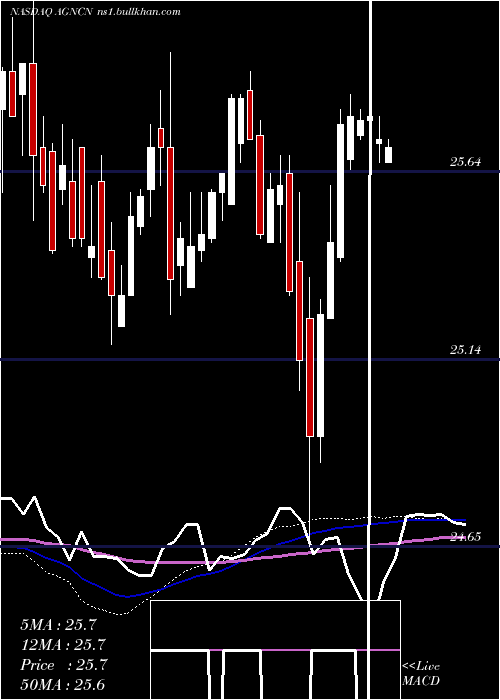500x700 pixels.
Task: Select the 12MA : 25.7 reading
Action: 62,645
